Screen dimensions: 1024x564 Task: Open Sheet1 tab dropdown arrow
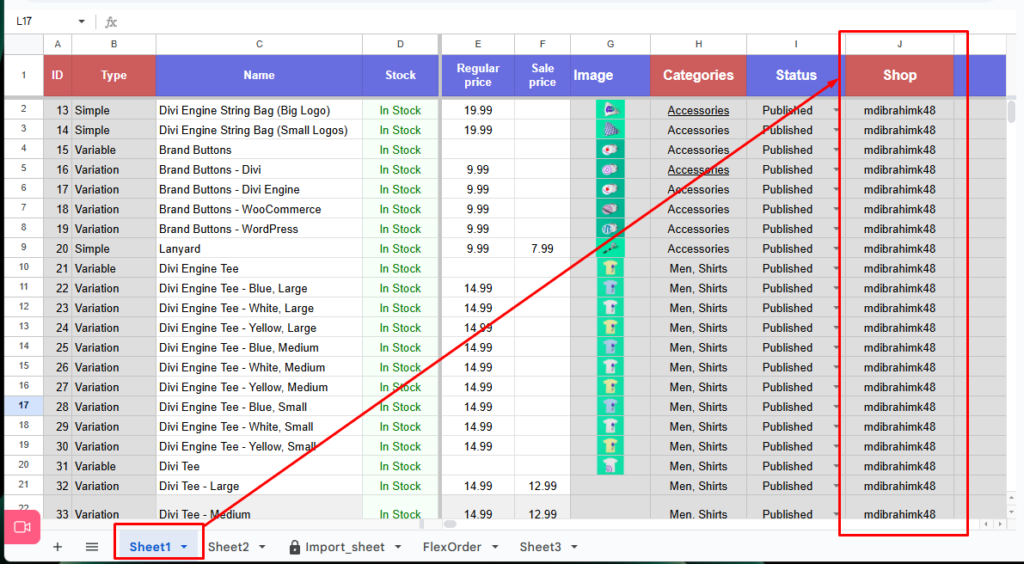[x=184, y=547]
